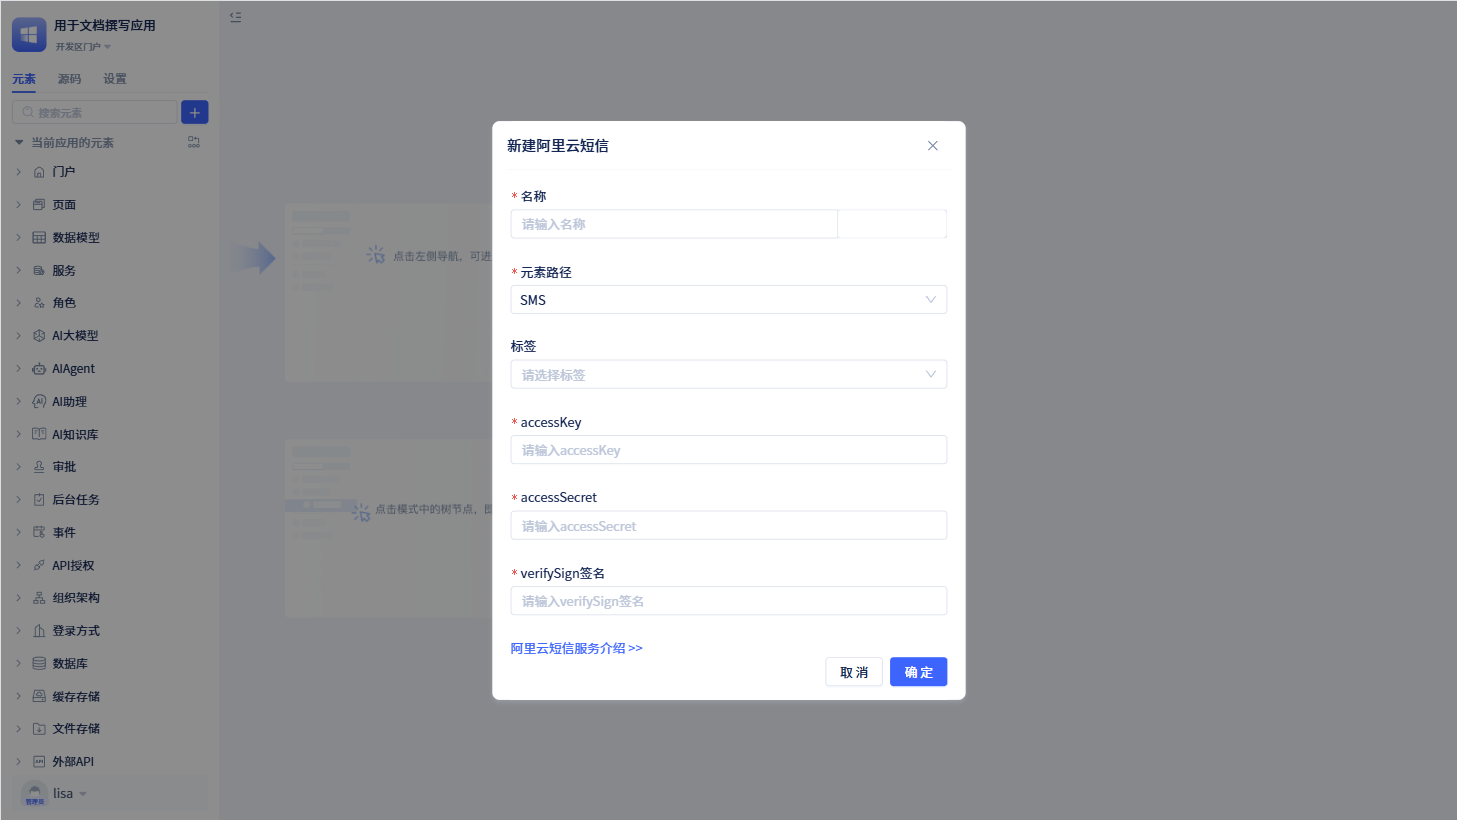Close the 新建阿里云短信 dialog
This screenshot has width=1457, height=820.
pyautogui.click(x=933, y=146)
